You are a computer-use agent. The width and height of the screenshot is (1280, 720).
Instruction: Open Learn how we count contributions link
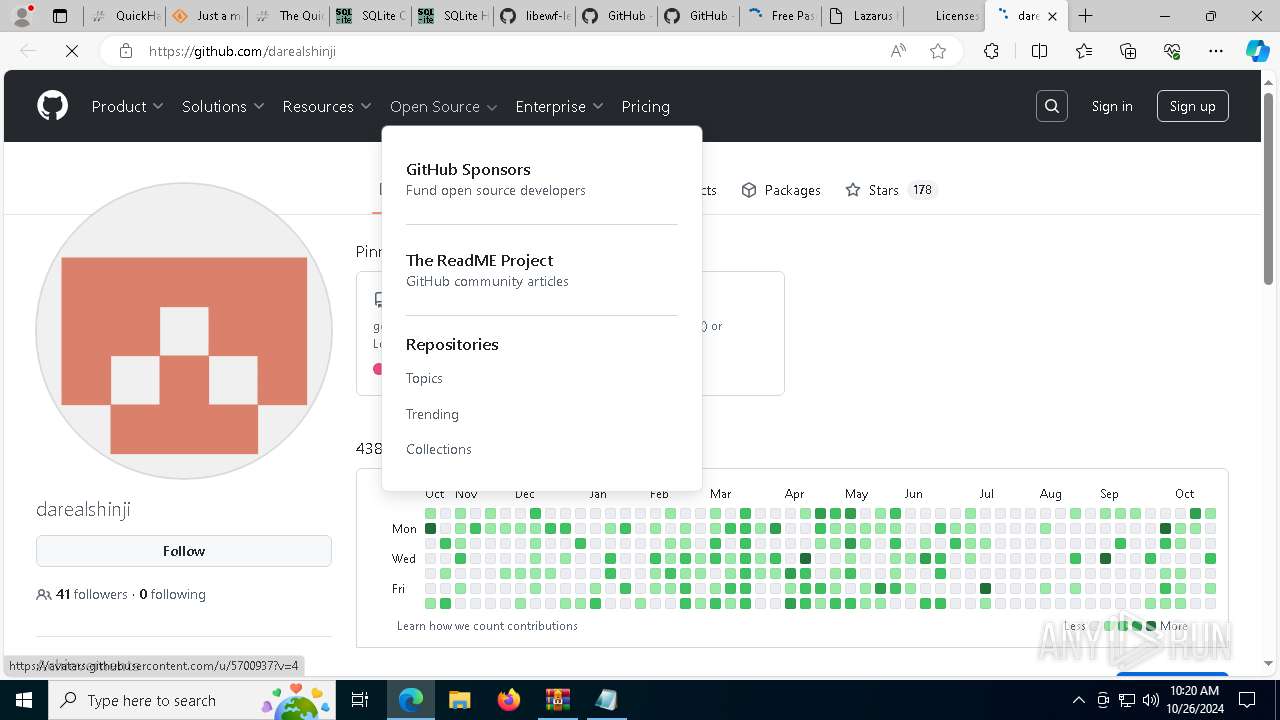[487, 626]
